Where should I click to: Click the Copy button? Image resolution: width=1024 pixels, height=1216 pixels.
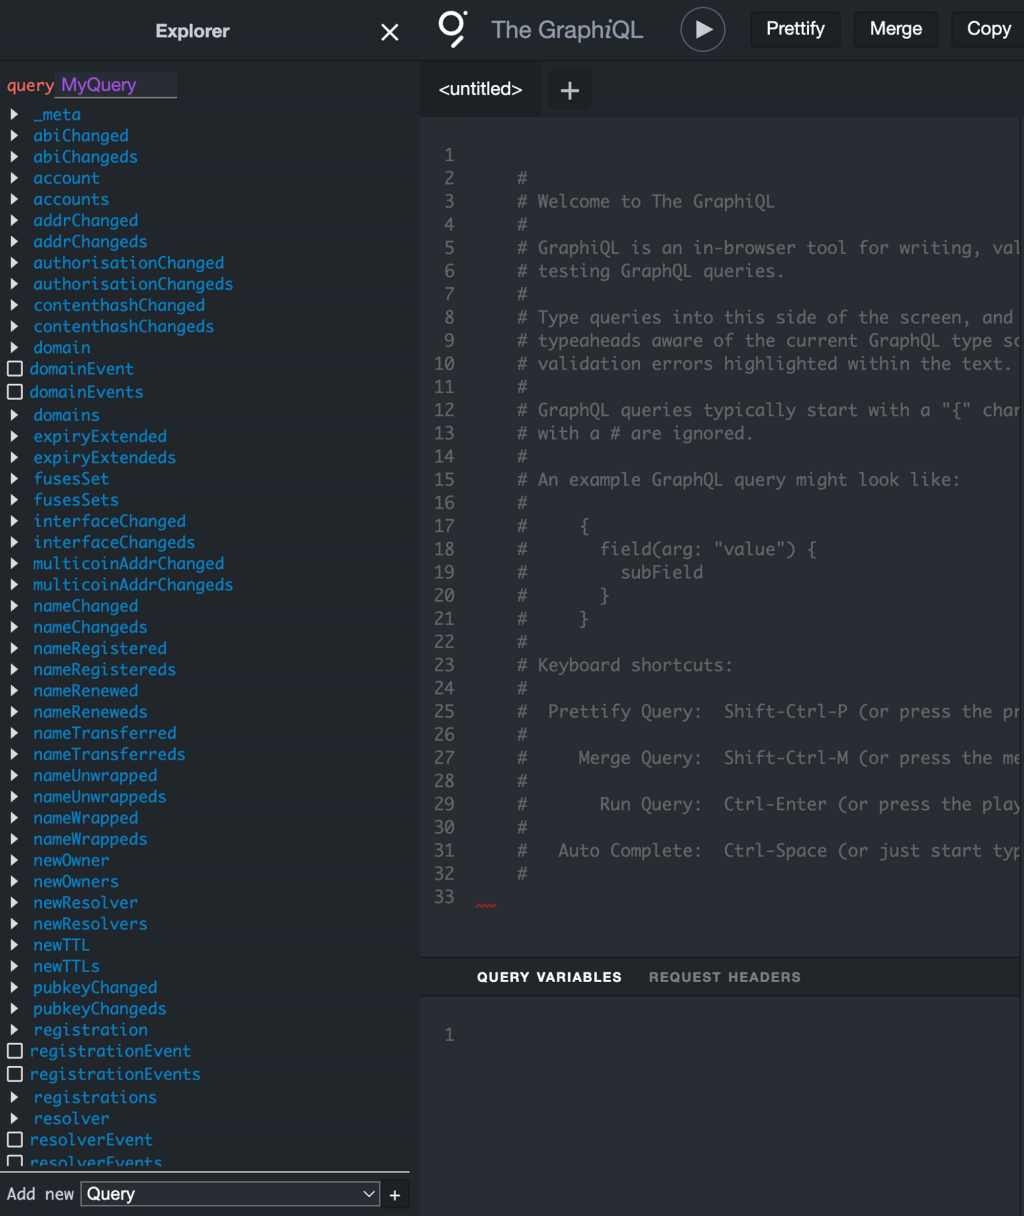989,29
